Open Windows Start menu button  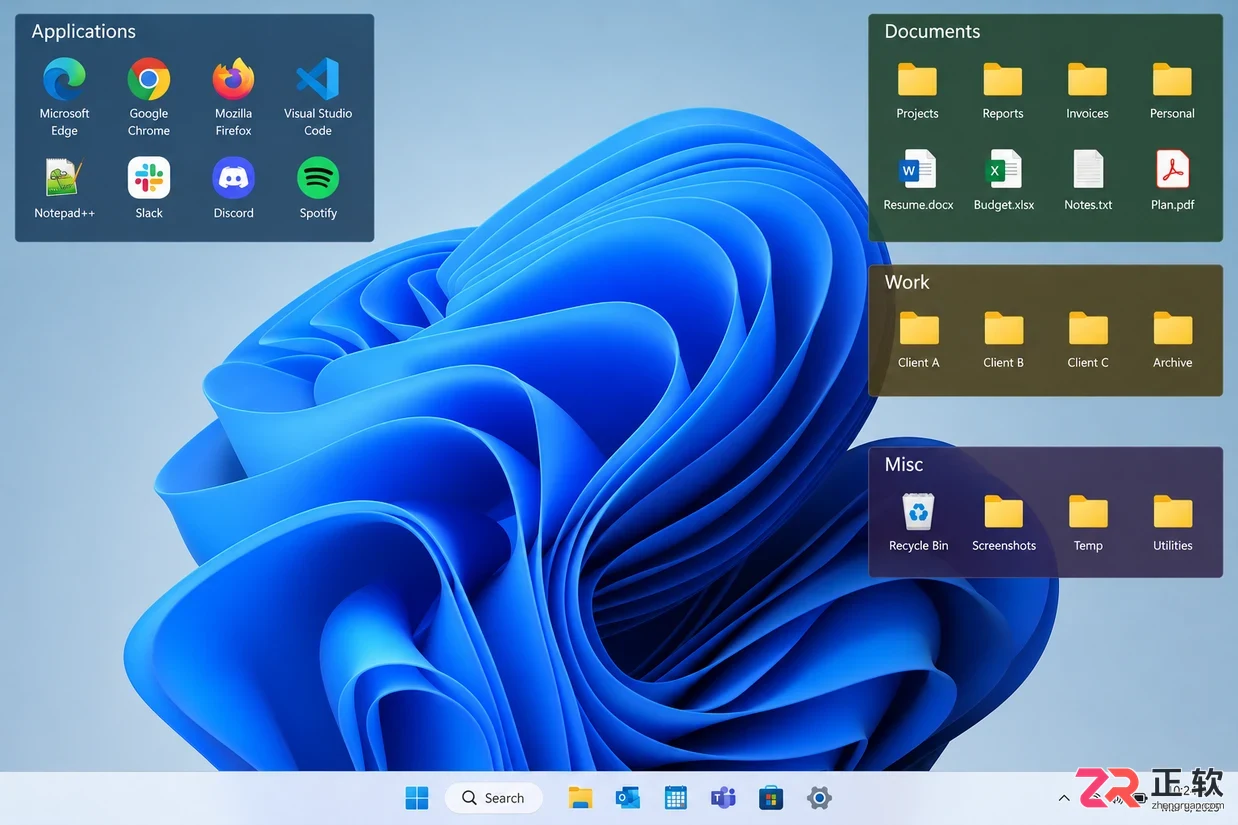click(417, 798)
